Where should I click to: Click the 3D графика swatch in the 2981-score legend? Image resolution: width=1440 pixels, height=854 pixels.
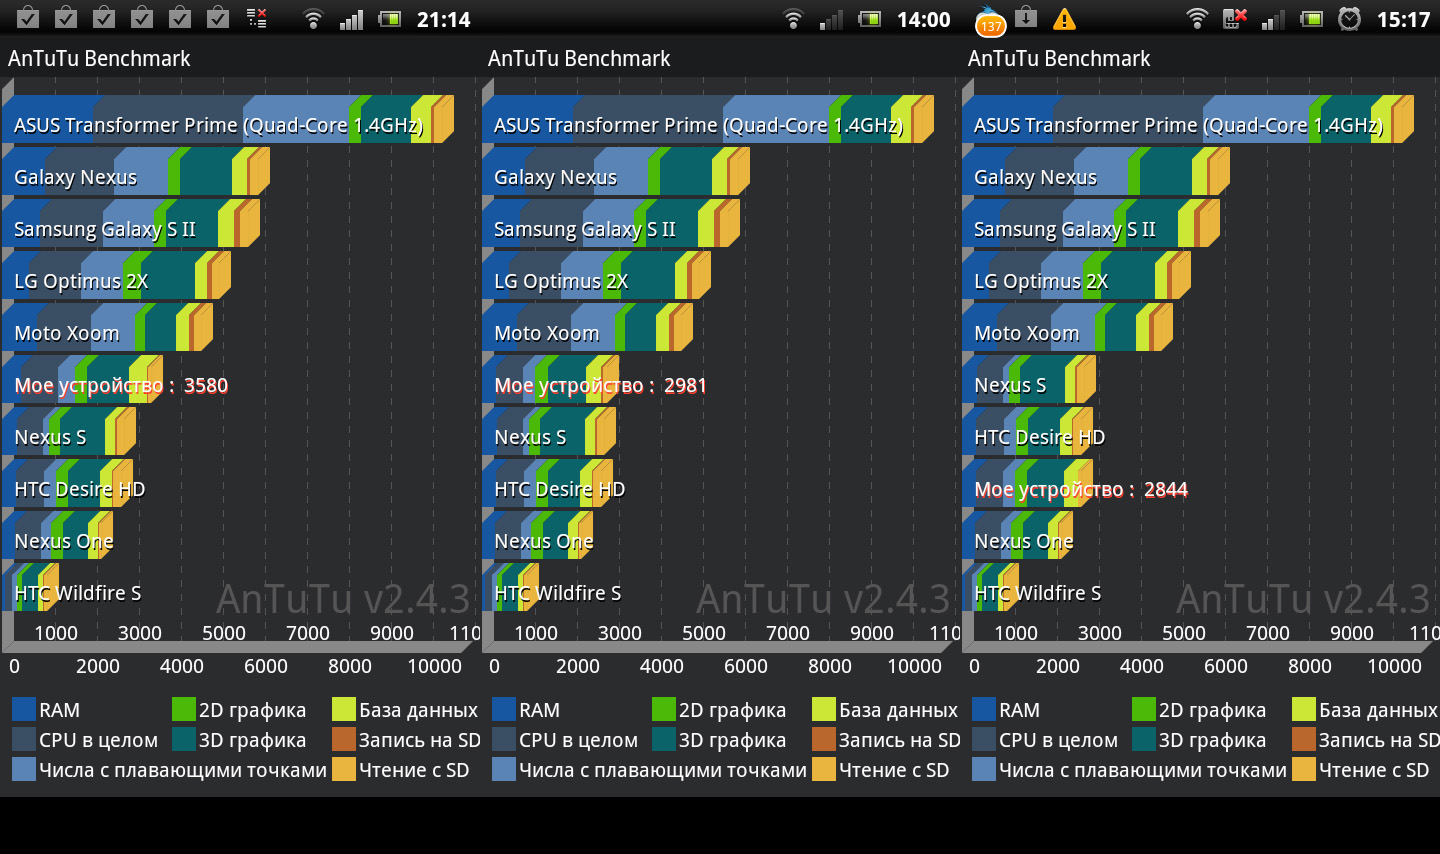[x=664, y=740]
